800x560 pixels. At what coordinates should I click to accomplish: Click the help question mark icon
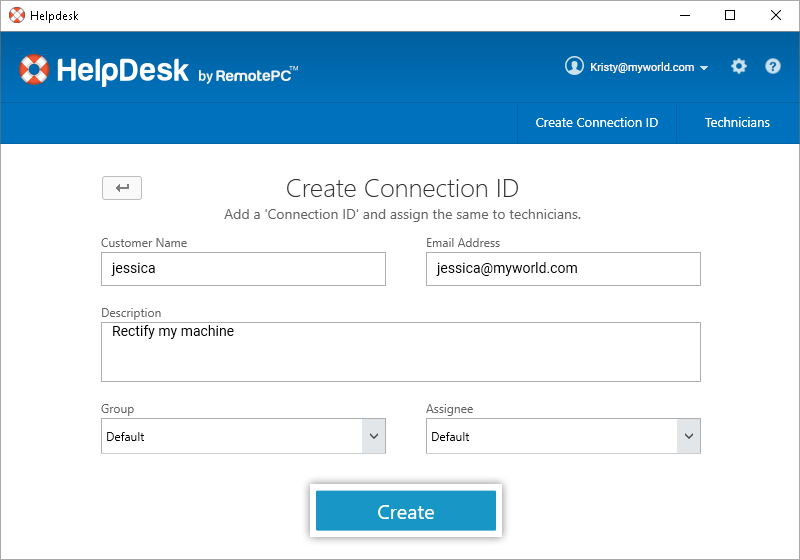click(x=773, y=67)
